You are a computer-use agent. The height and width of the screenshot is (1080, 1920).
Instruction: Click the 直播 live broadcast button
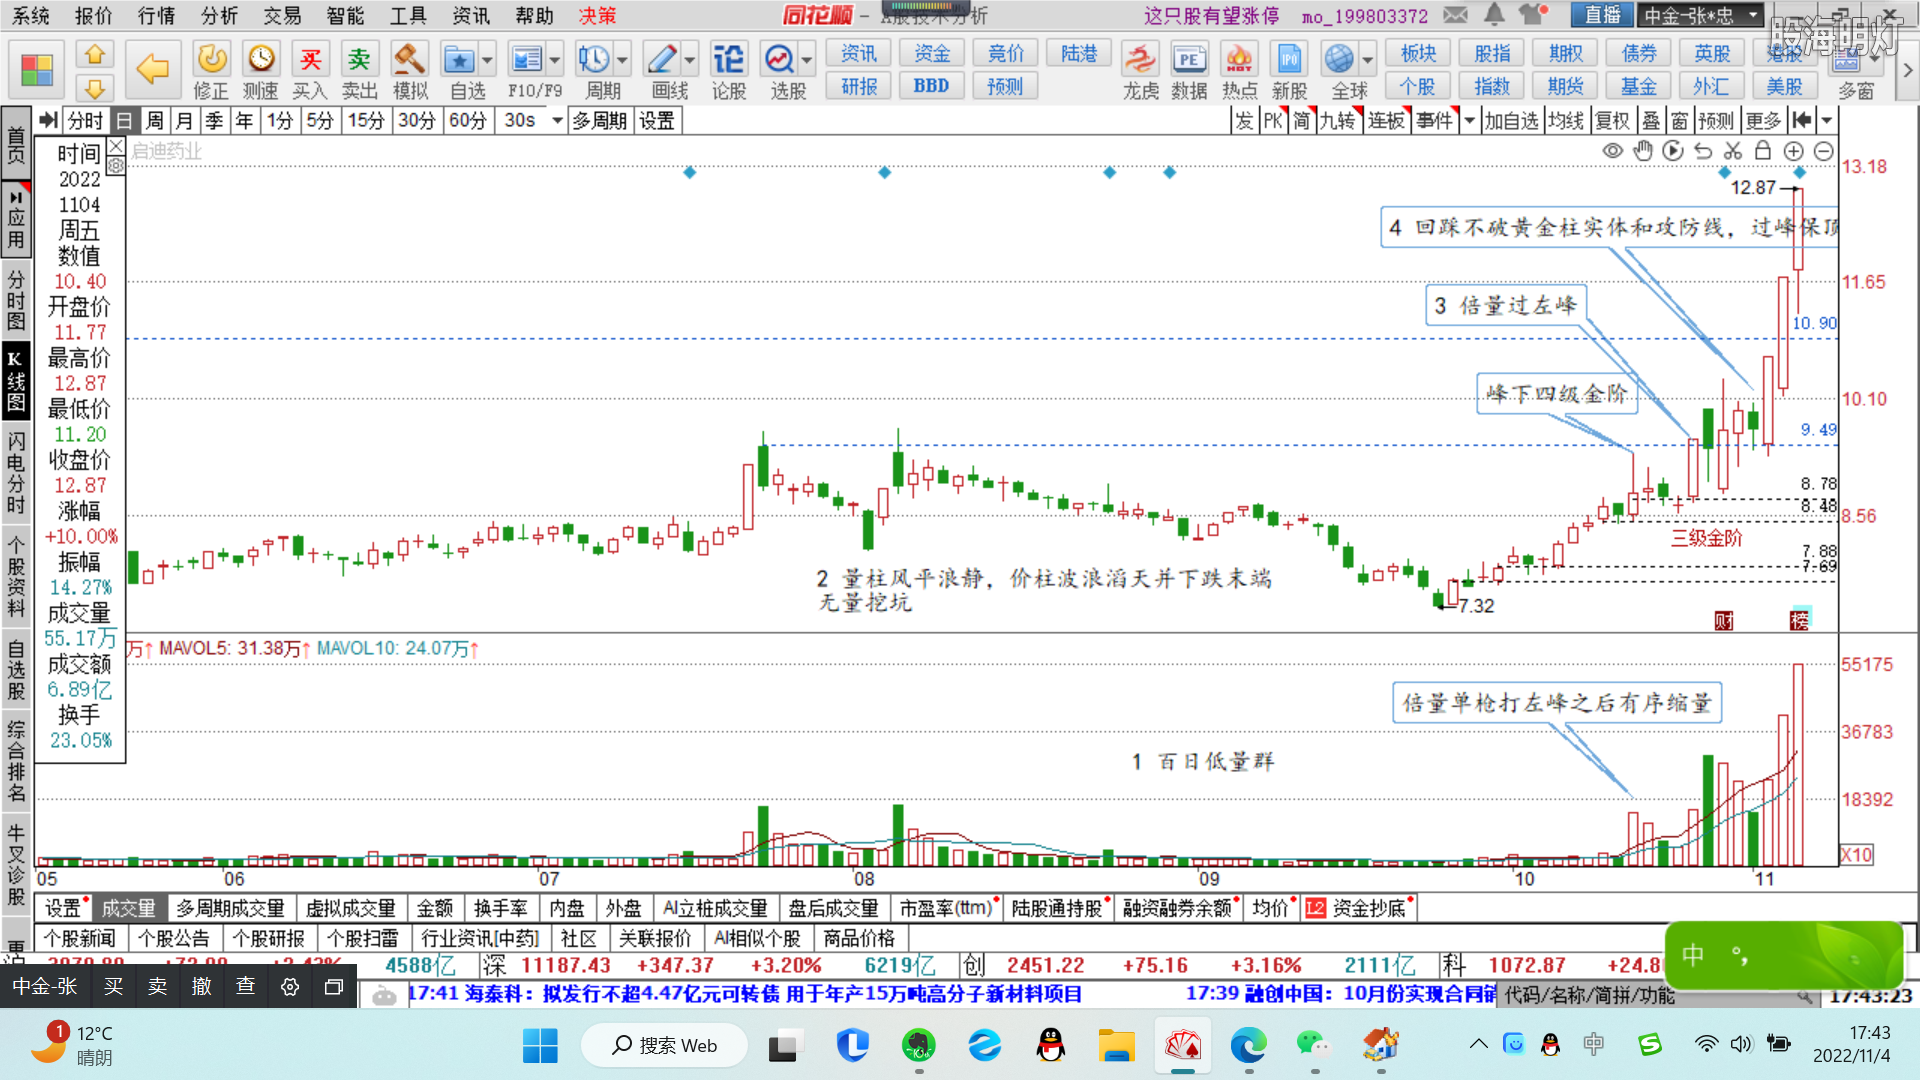(1603, 15)
